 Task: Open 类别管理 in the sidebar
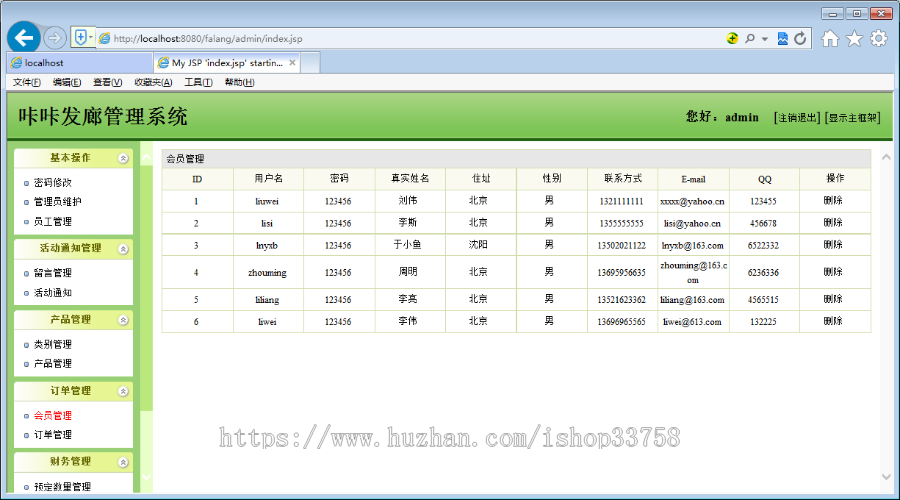[x=52, y=344]
